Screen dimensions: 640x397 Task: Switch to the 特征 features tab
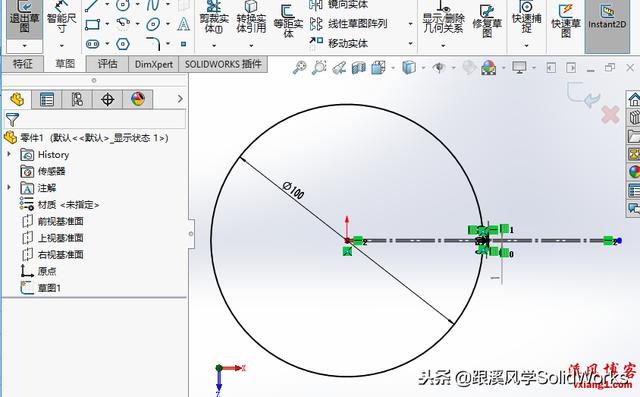click(22, 64)
